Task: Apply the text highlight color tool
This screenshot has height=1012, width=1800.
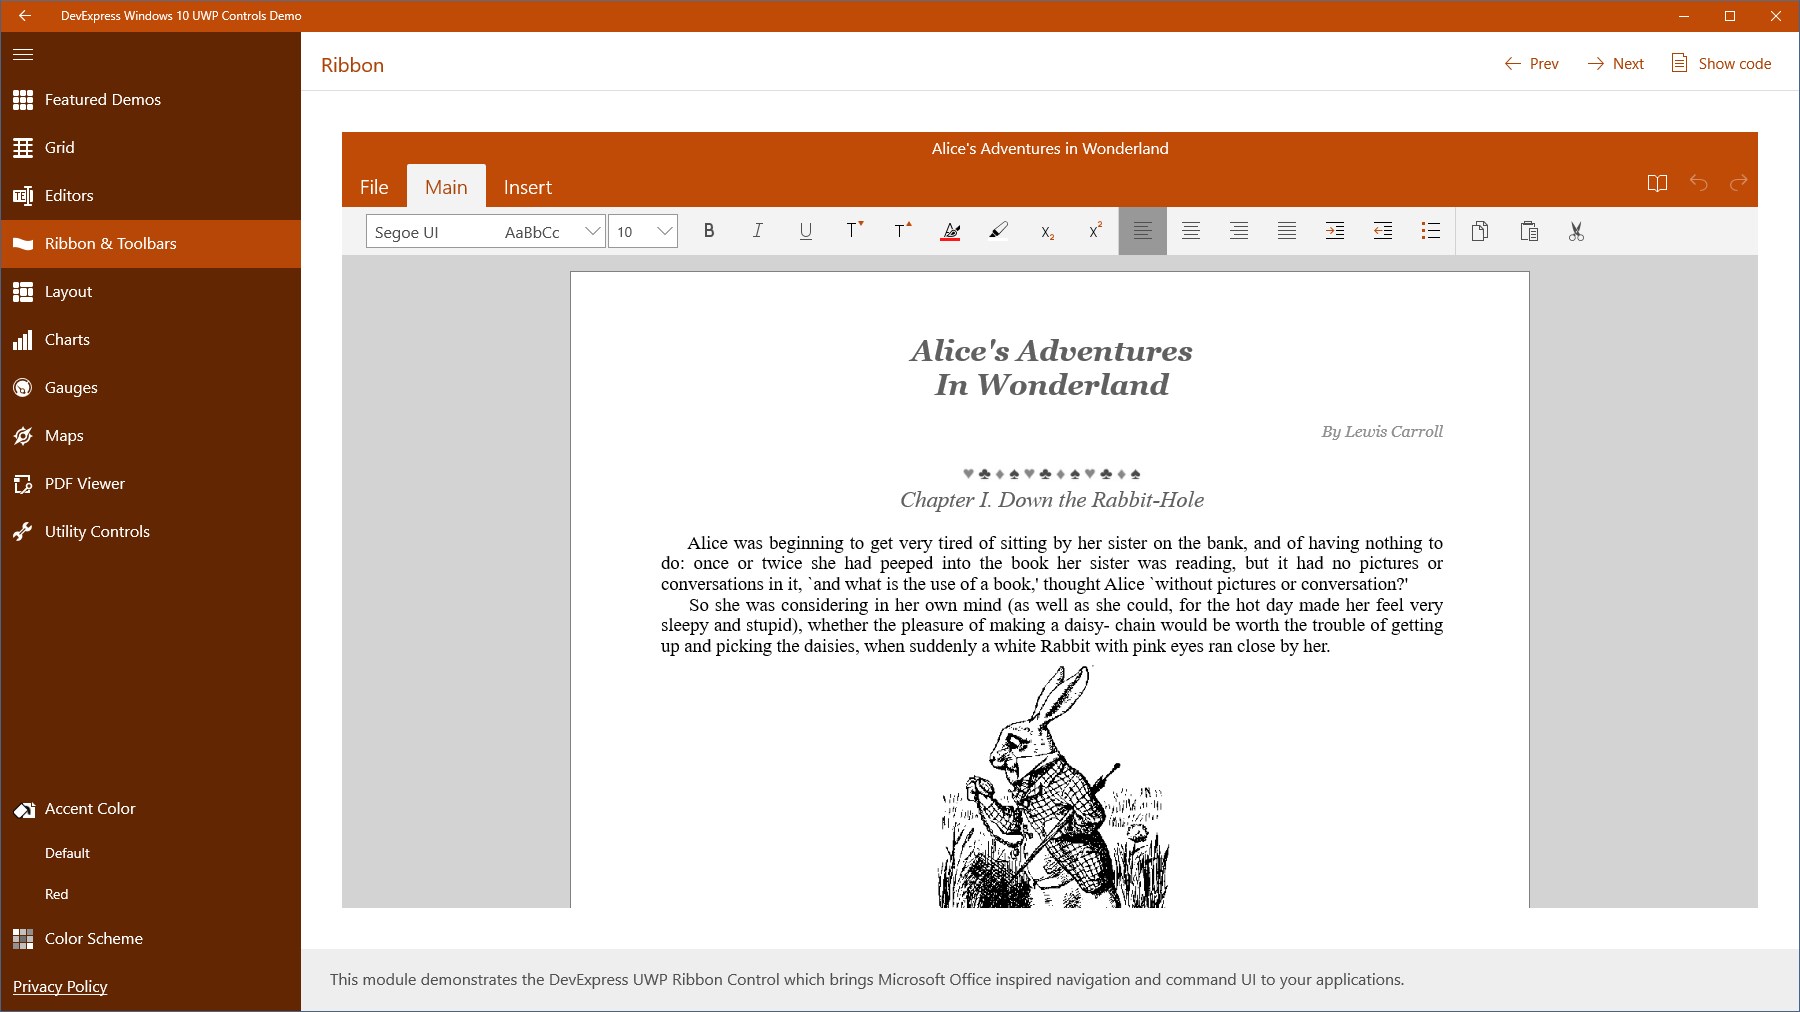Action: (x=998, y=231)
